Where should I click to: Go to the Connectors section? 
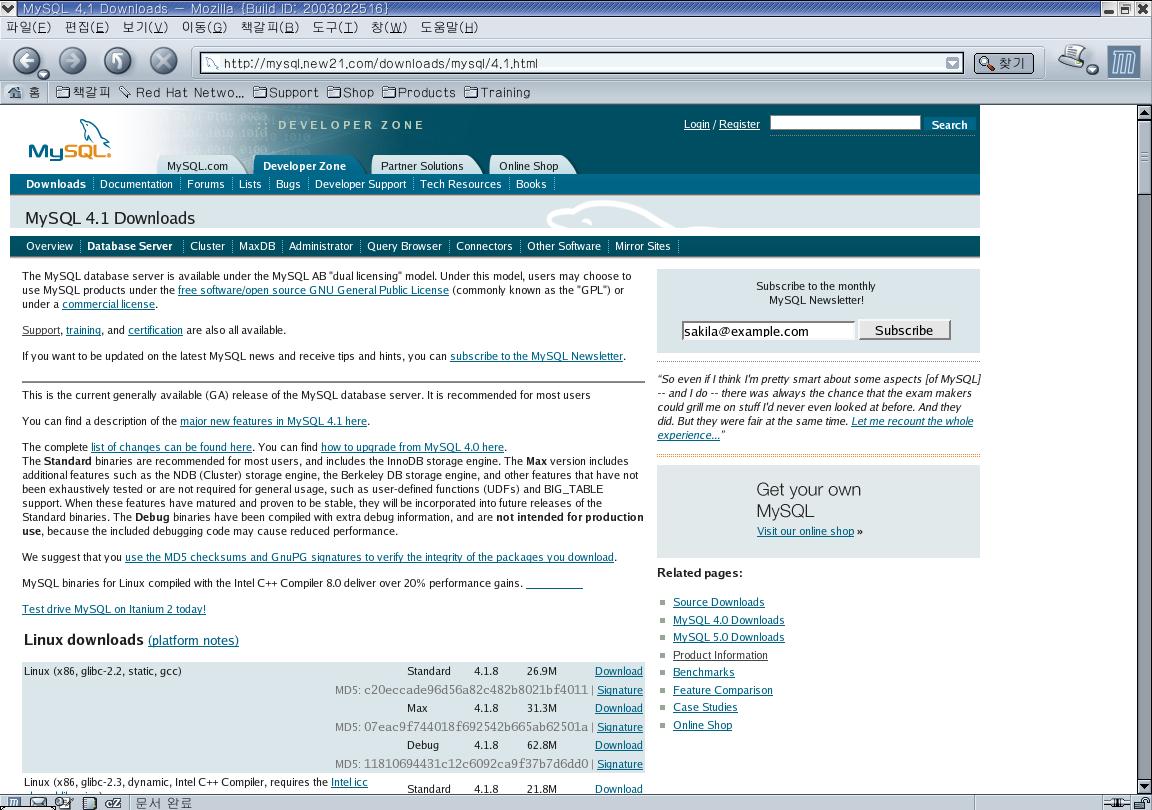(x=484, y=246)
